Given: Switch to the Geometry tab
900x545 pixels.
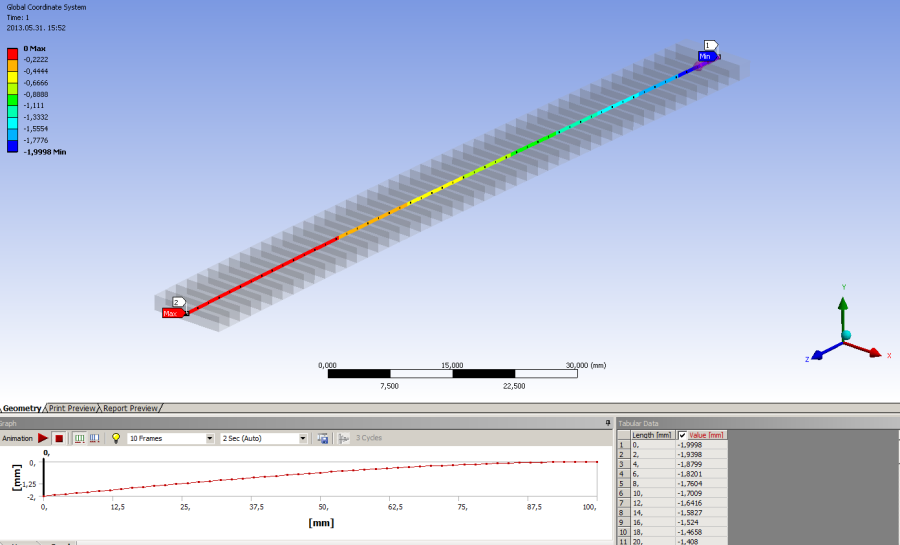Looking at the screenshot, I should (22, 408).
